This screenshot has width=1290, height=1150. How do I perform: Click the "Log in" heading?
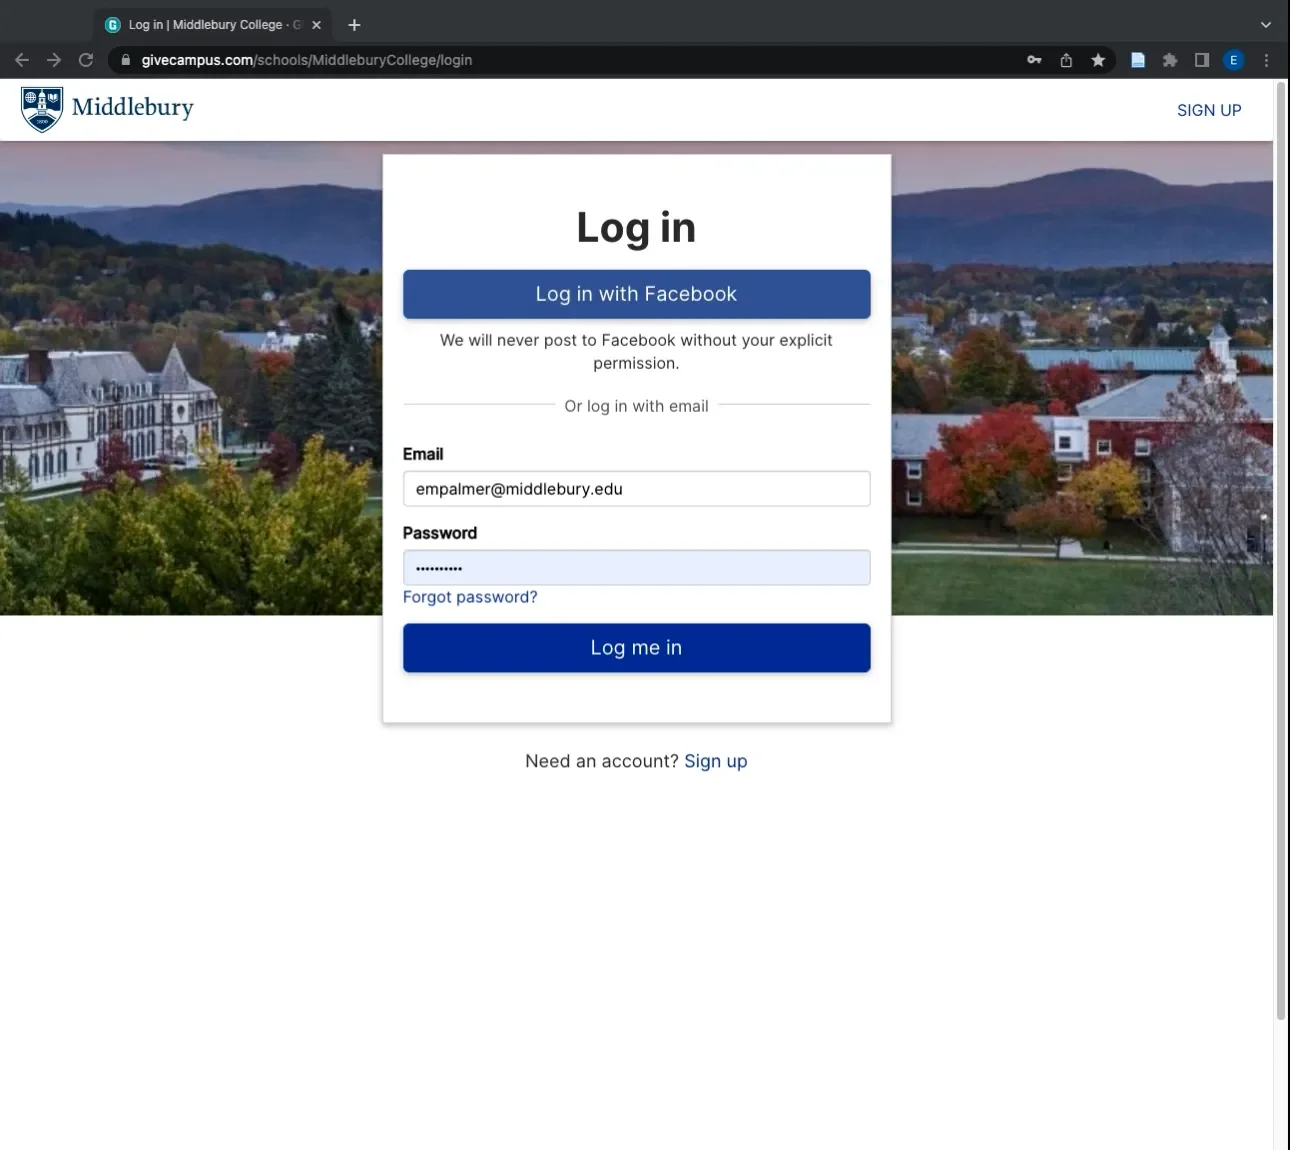pyautogui.click(x=636, y=228)
